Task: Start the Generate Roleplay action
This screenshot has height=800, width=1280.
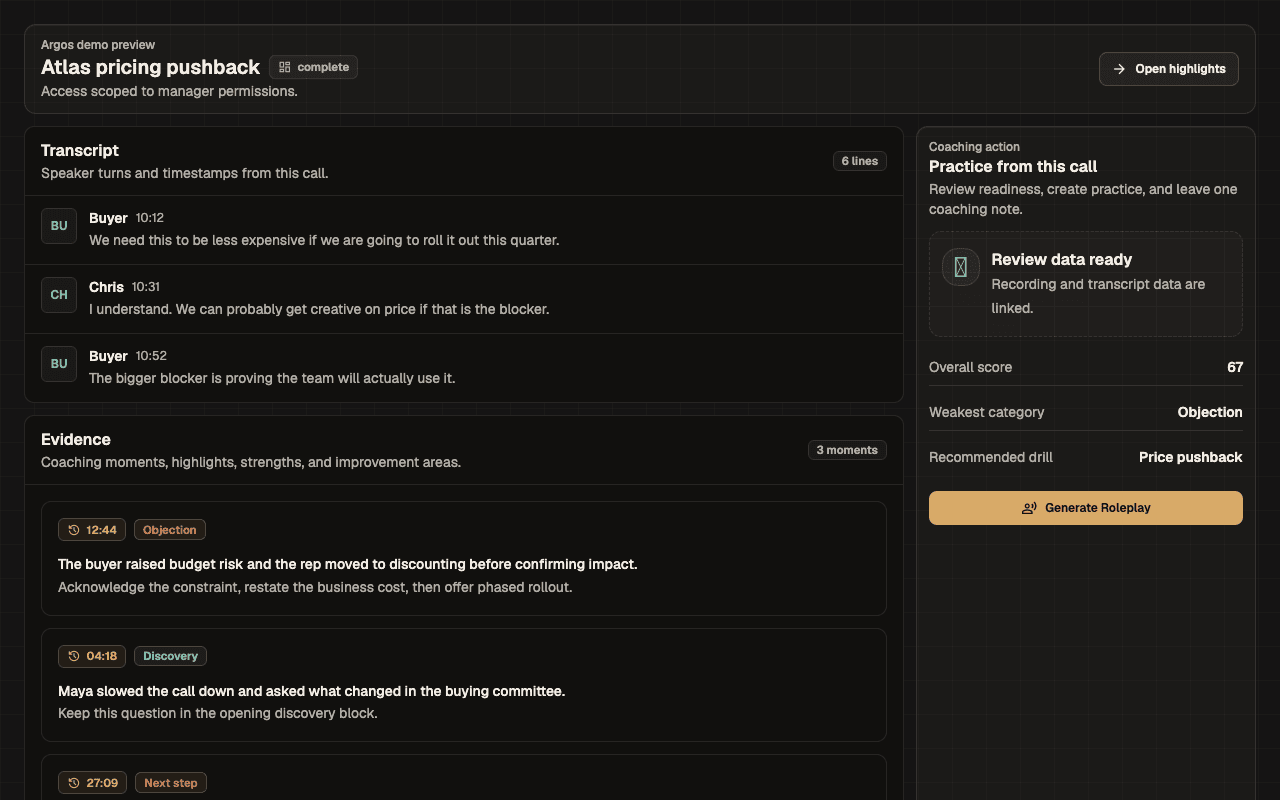Action: click(1086, 508)
